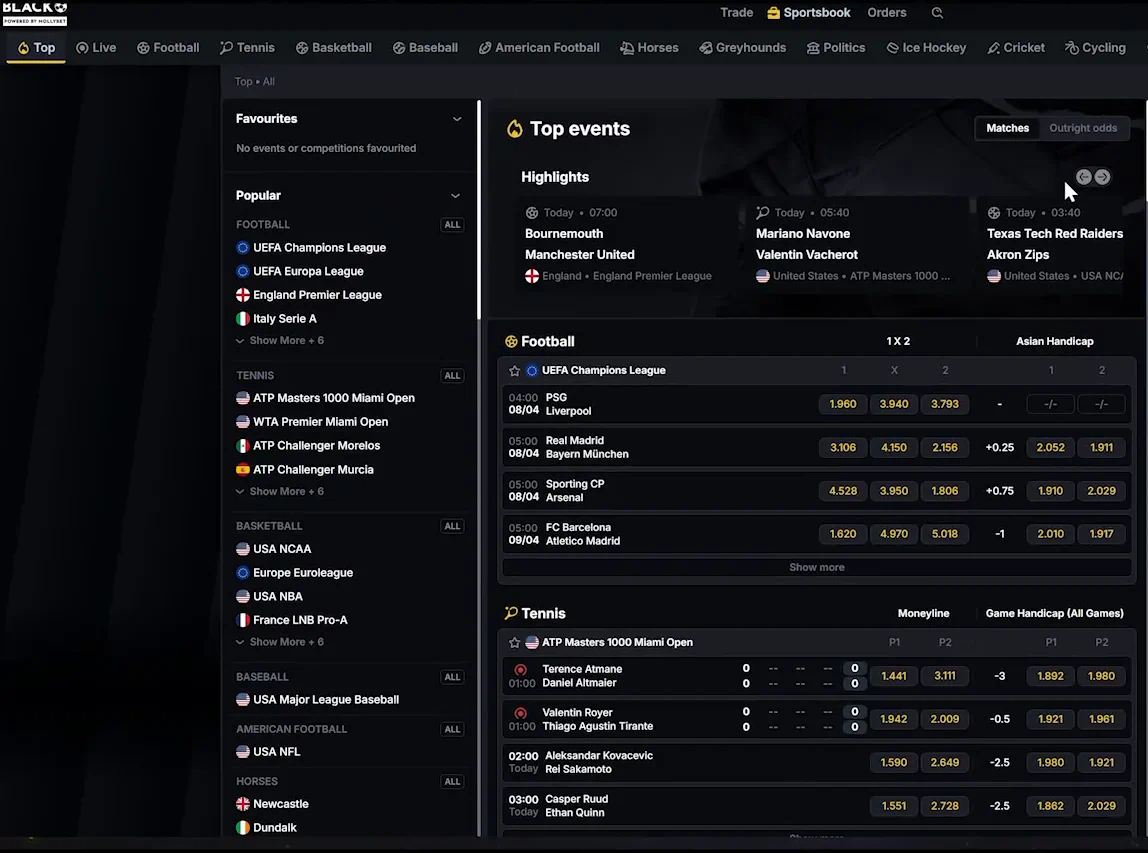Select Arsenal win odds 1.806
Image resolution: width=1148 pixels, height=853 pixels.
(x=944, y=491)
